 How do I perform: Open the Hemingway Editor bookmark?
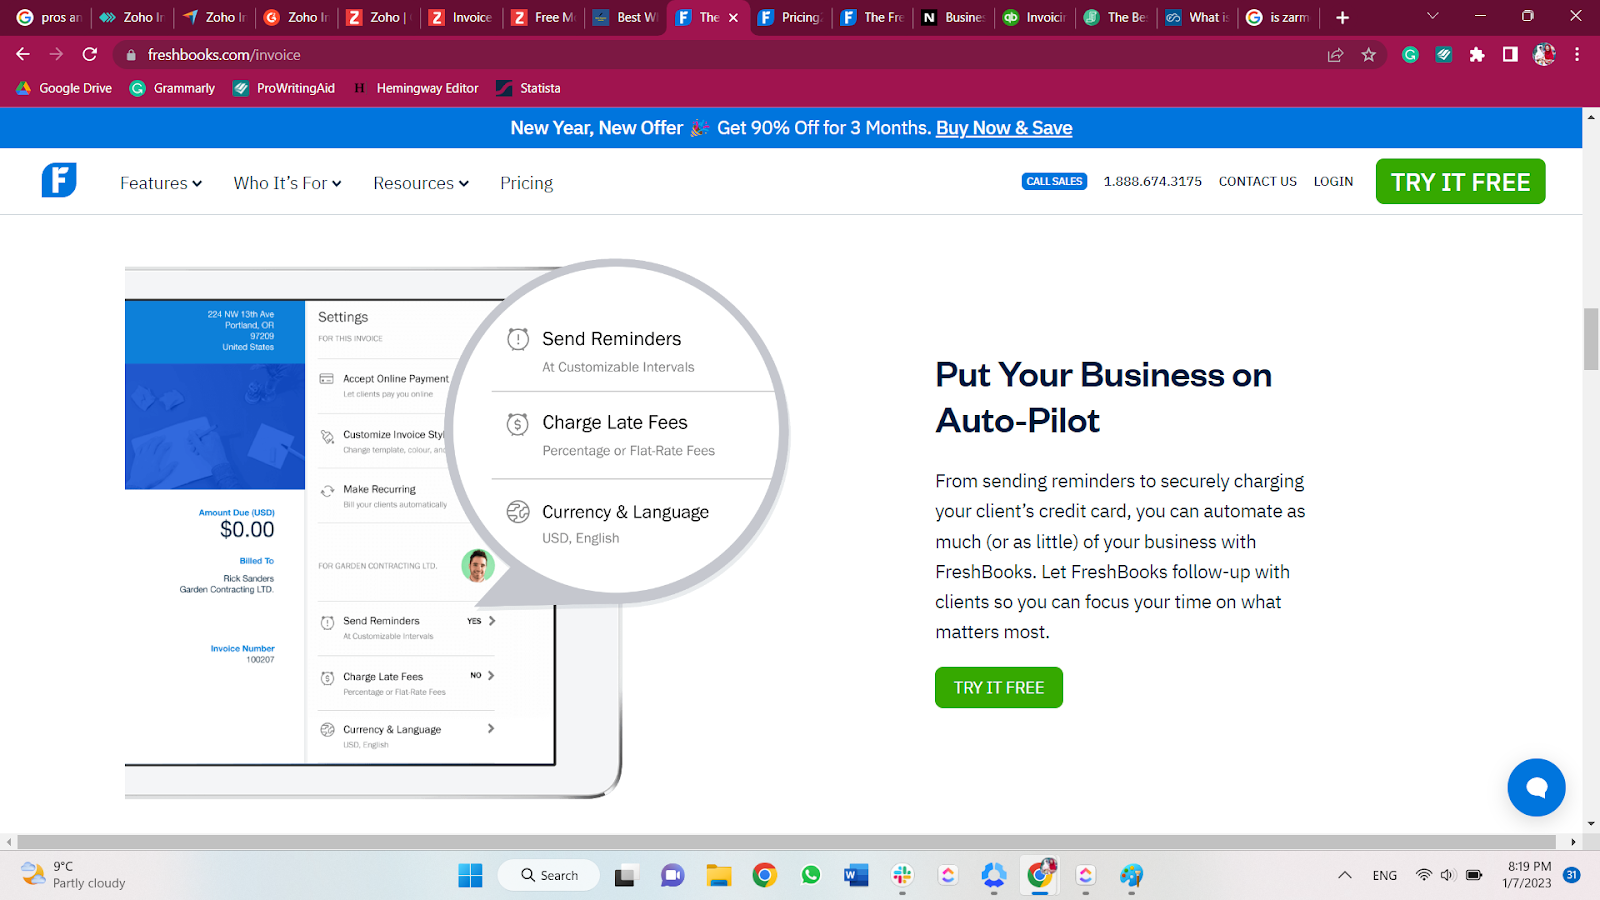pos(416,88)
